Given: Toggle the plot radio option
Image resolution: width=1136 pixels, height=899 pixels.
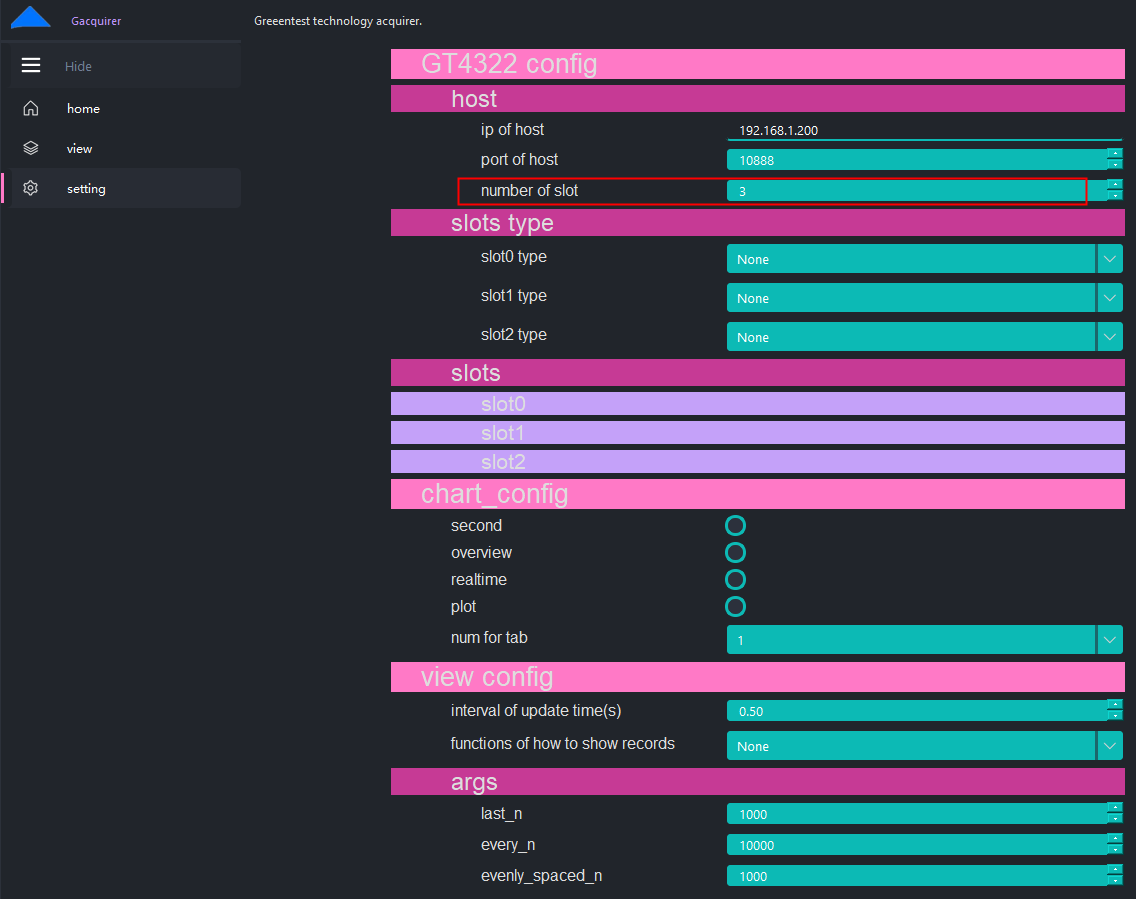Looking at the screenshot, I should click(x=735, y=606).
